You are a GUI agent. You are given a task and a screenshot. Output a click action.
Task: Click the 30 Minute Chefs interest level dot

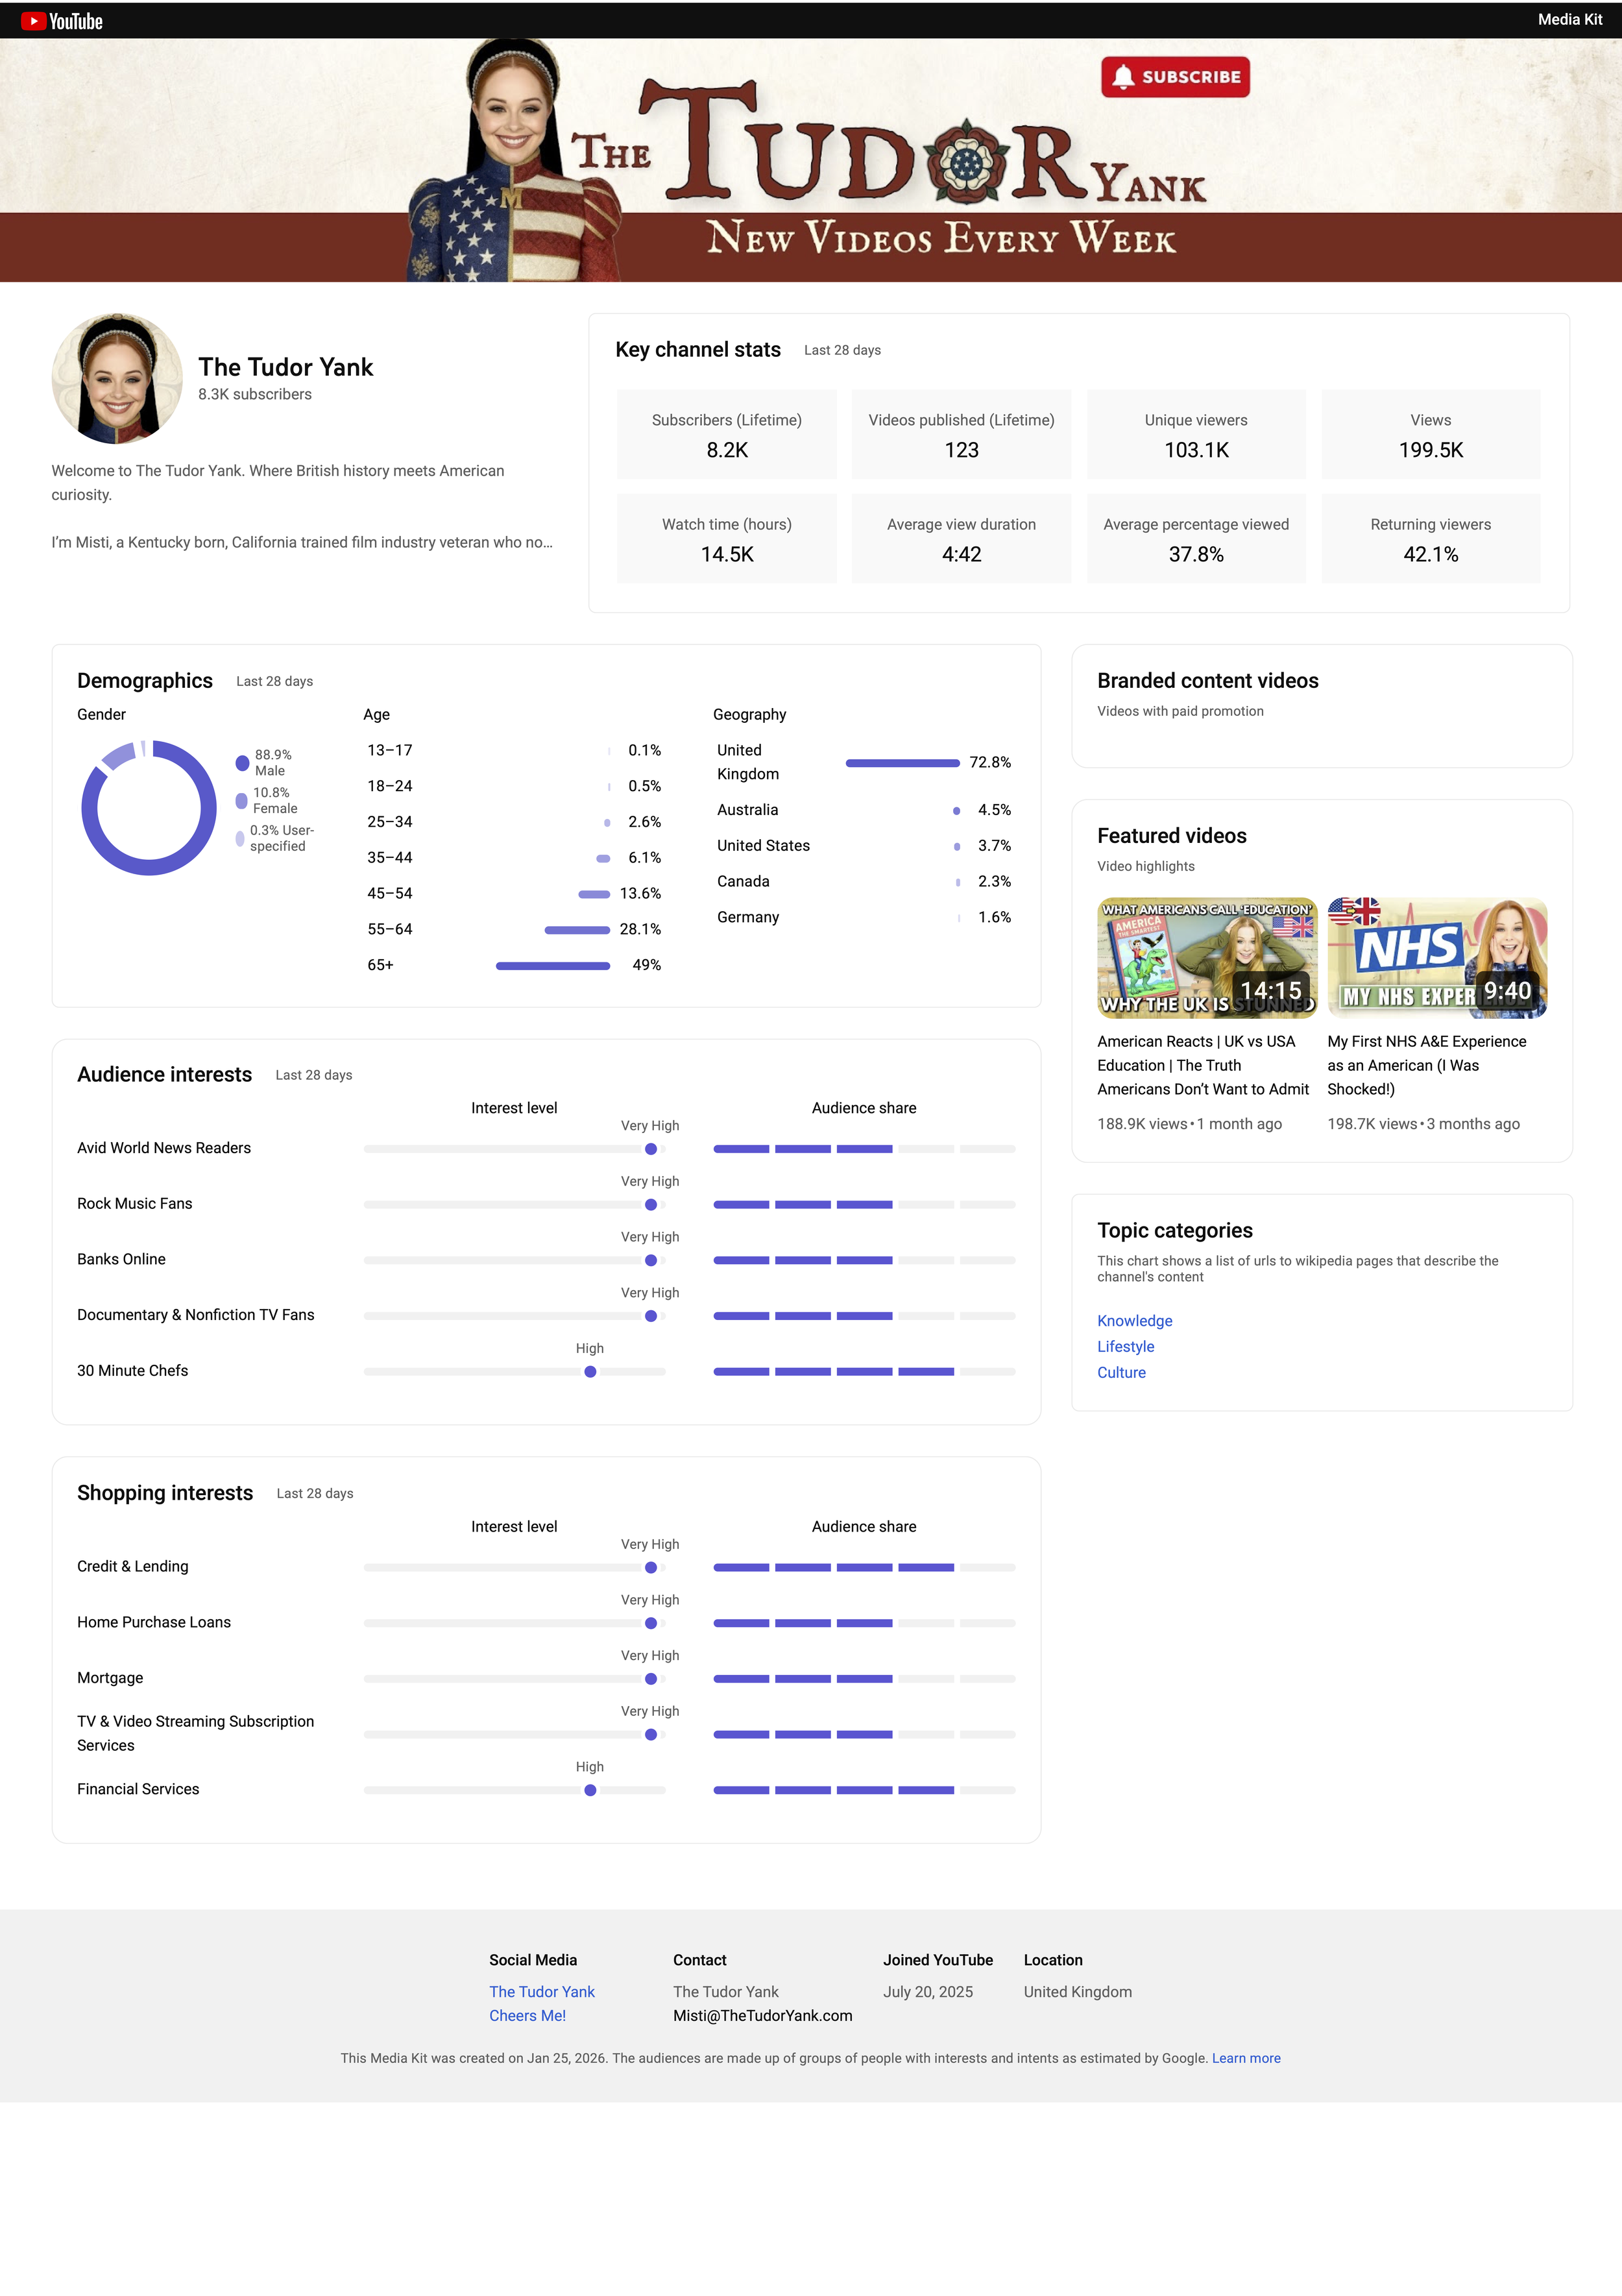[x=590, y=1372]
